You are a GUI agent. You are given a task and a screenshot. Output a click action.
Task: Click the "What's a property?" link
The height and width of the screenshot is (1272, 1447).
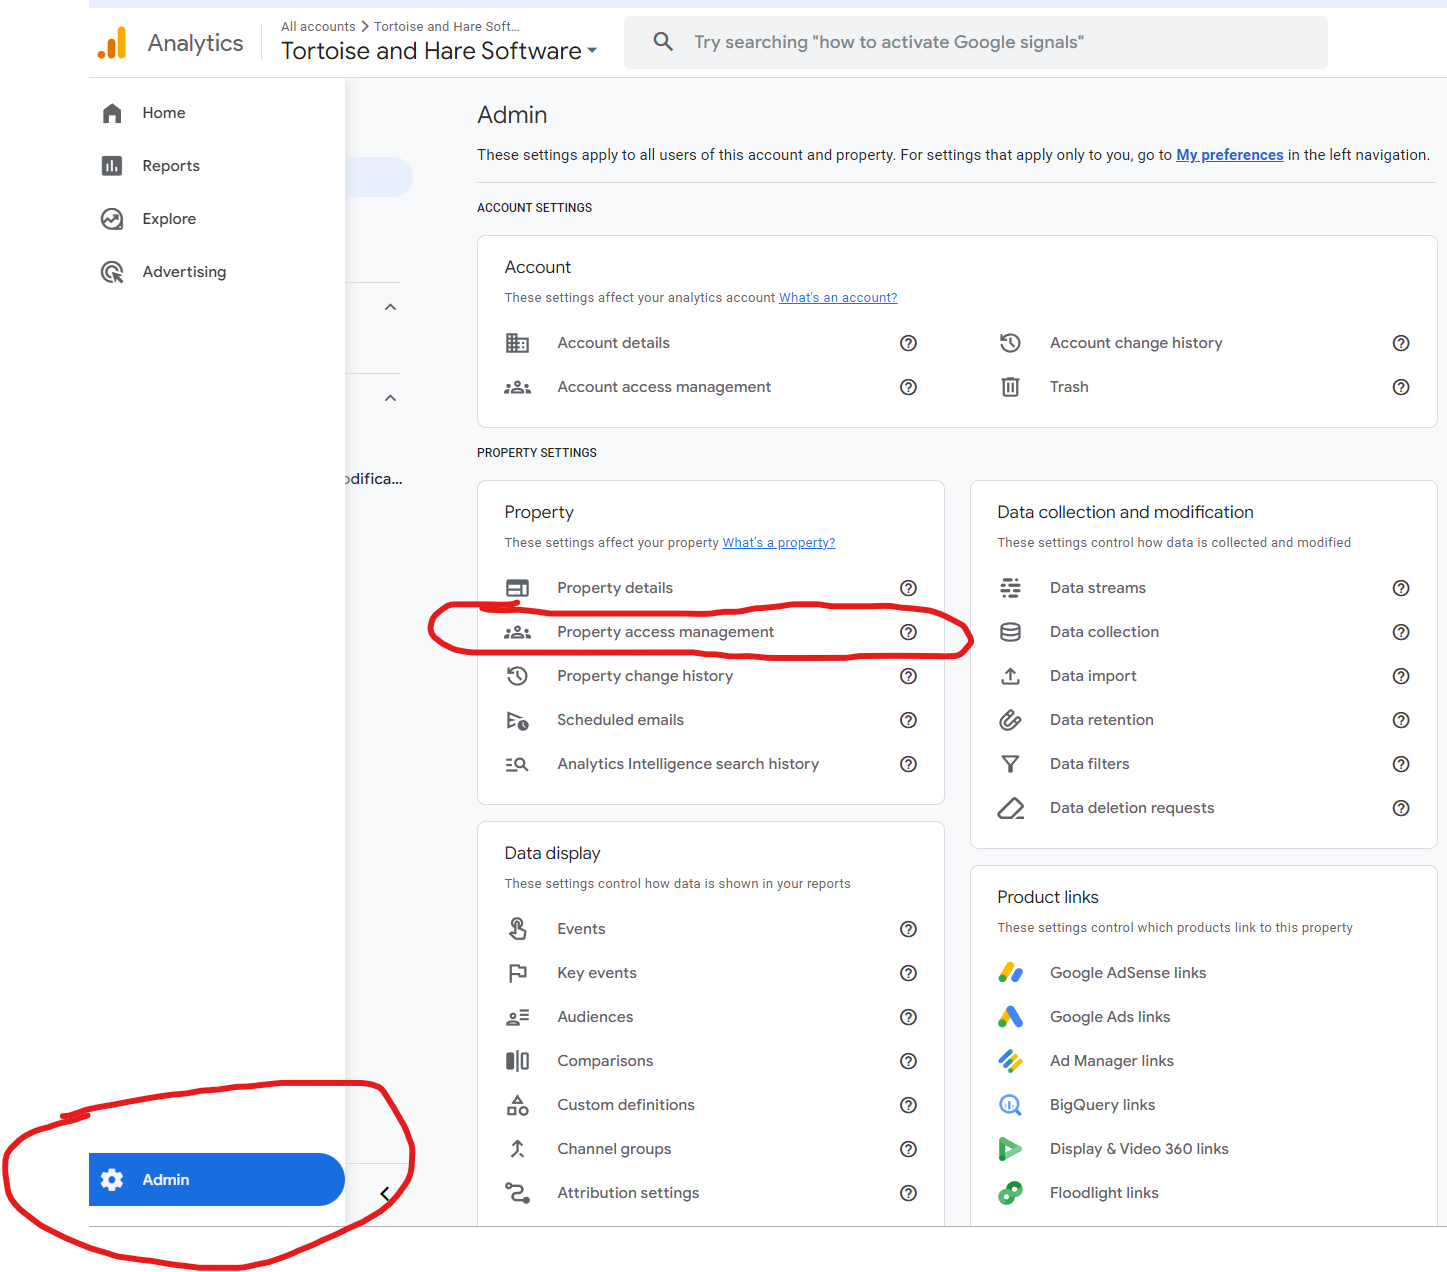coord(778,543)
